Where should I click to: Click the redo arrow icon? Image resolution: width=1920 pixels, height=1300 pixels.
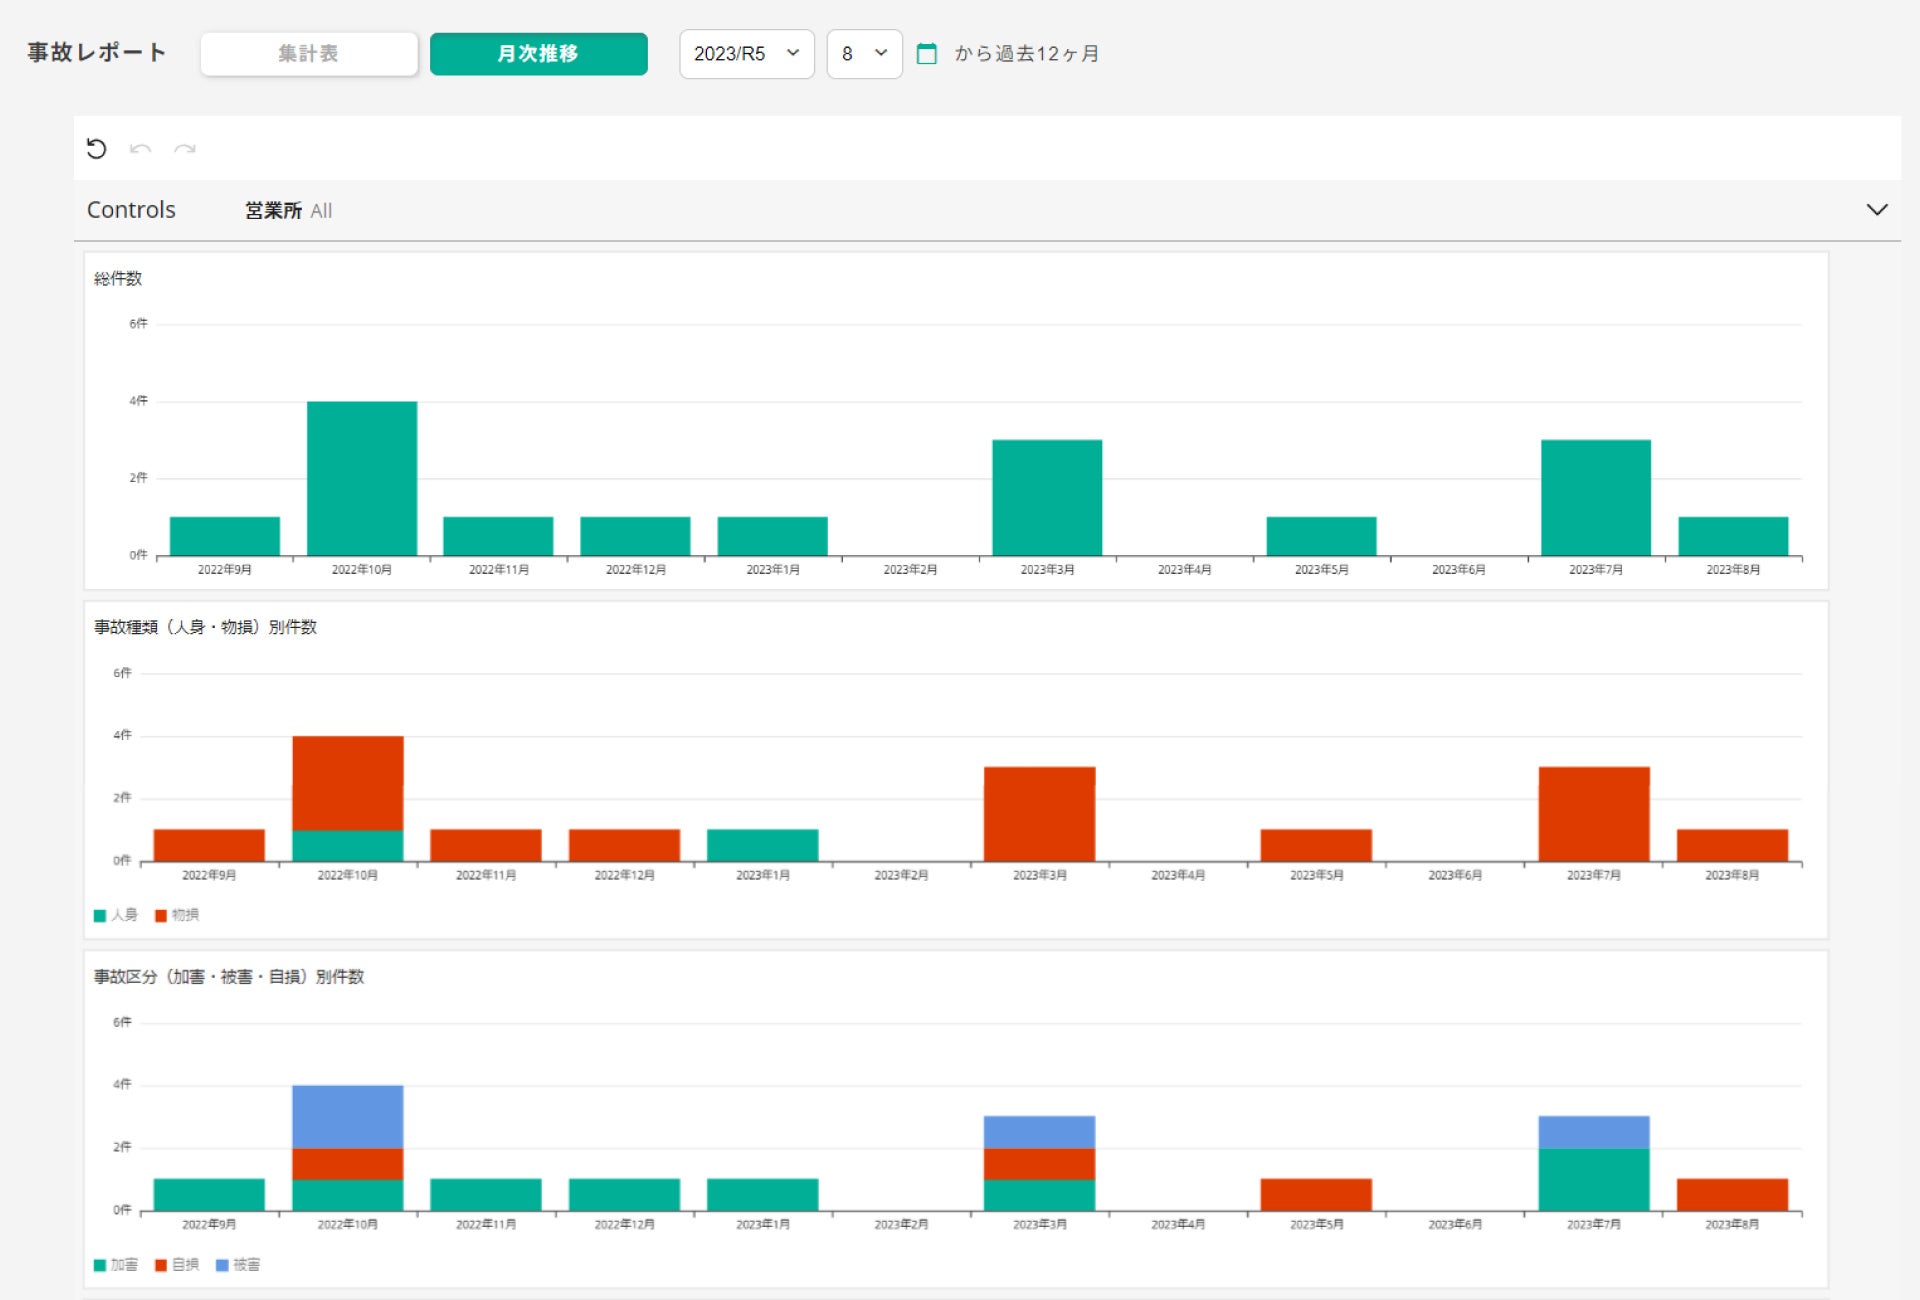(x=185, y=149)
